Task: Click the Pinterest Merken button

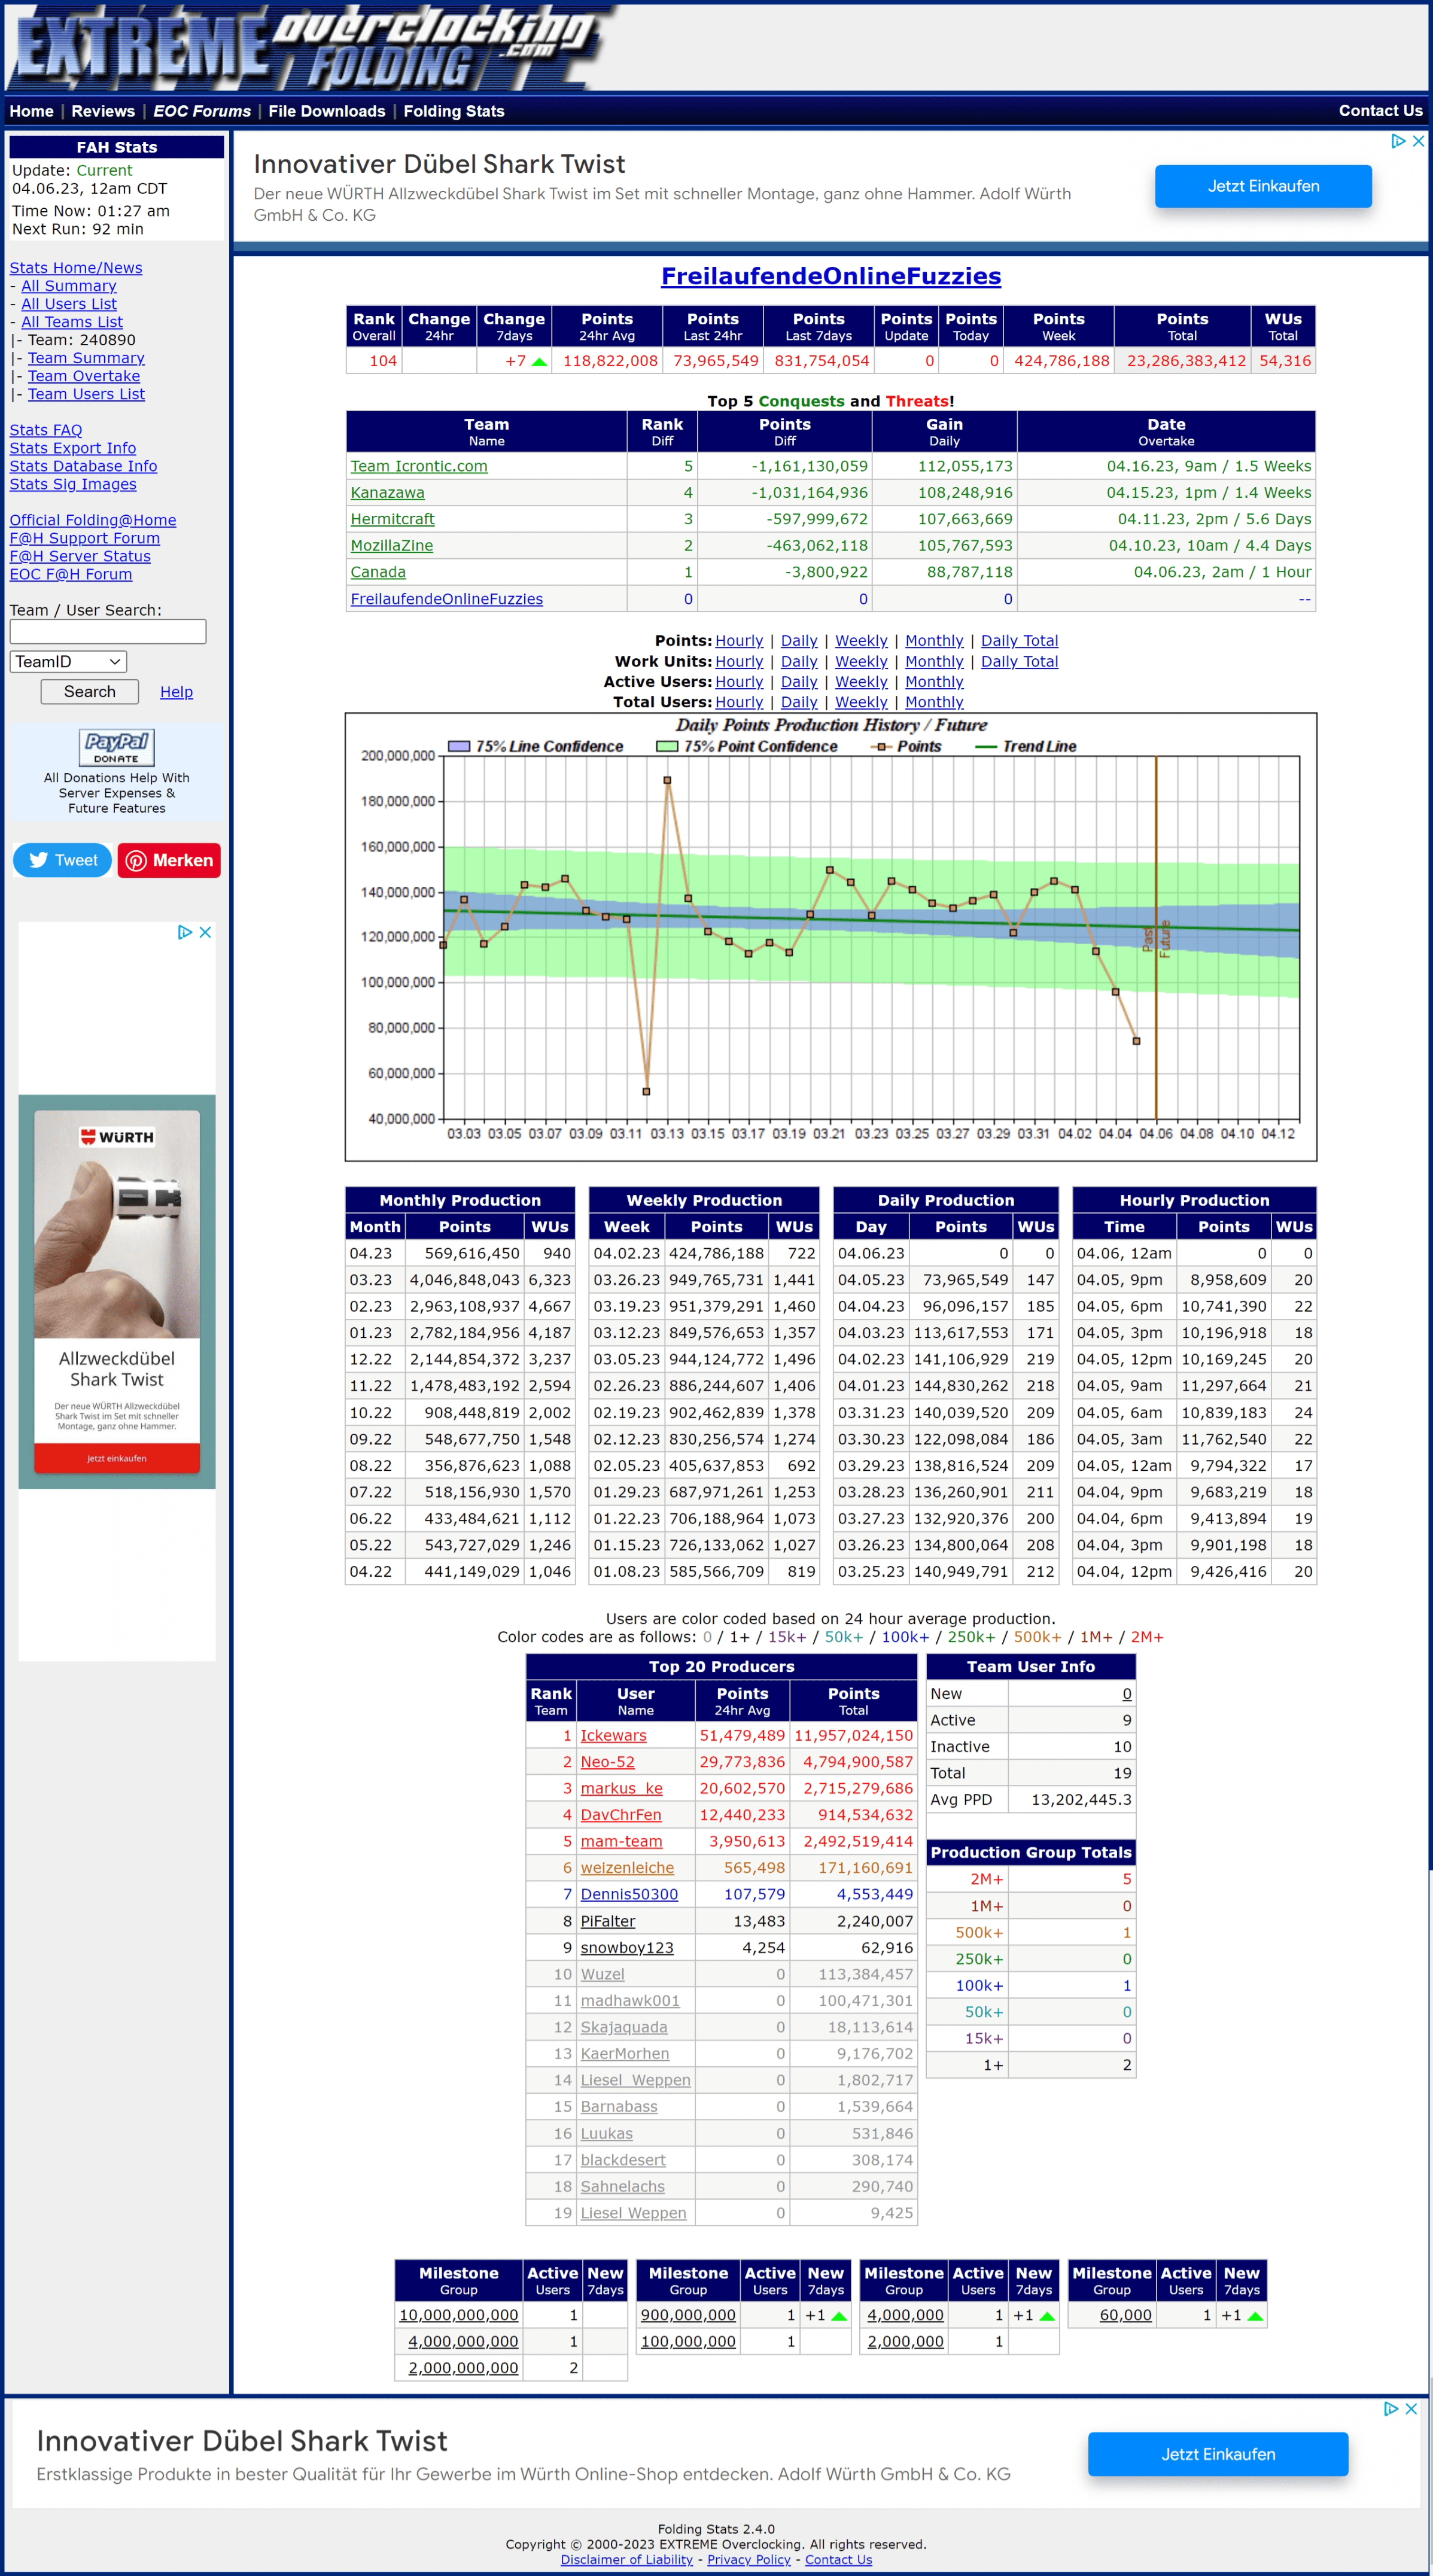Action: [169, 860]
